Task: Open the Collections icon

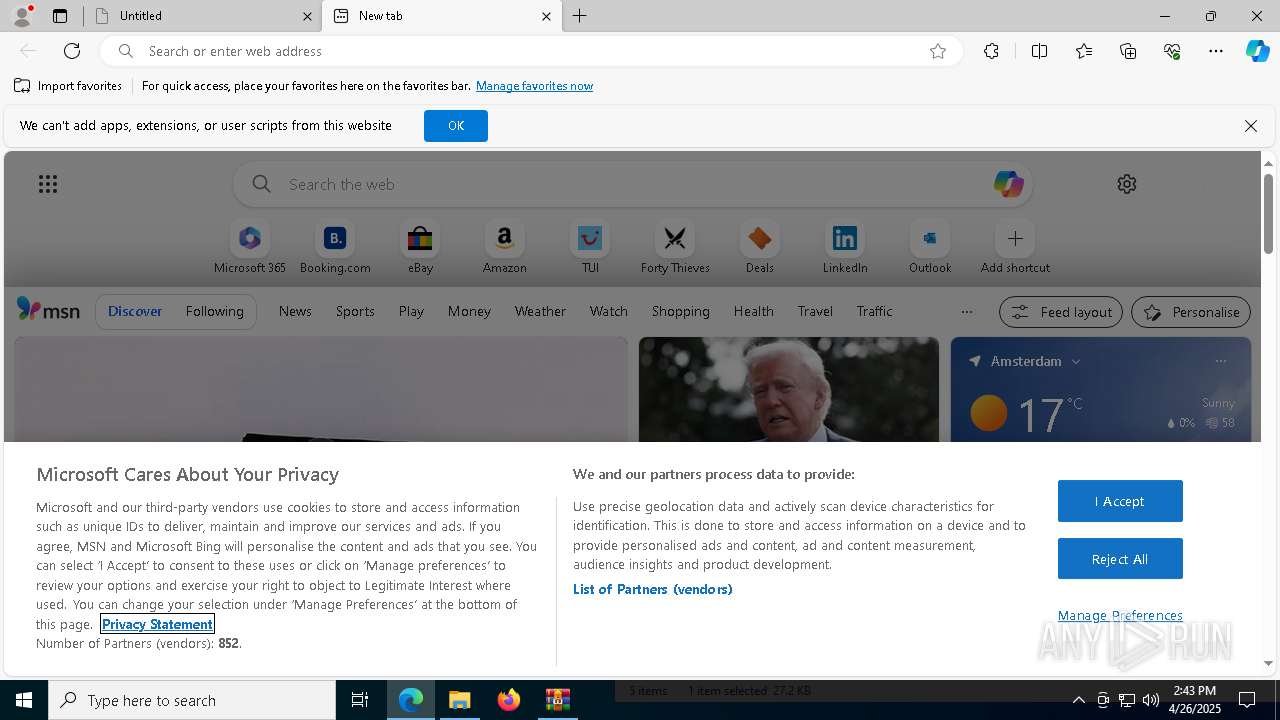Action: click(1128, 51)
